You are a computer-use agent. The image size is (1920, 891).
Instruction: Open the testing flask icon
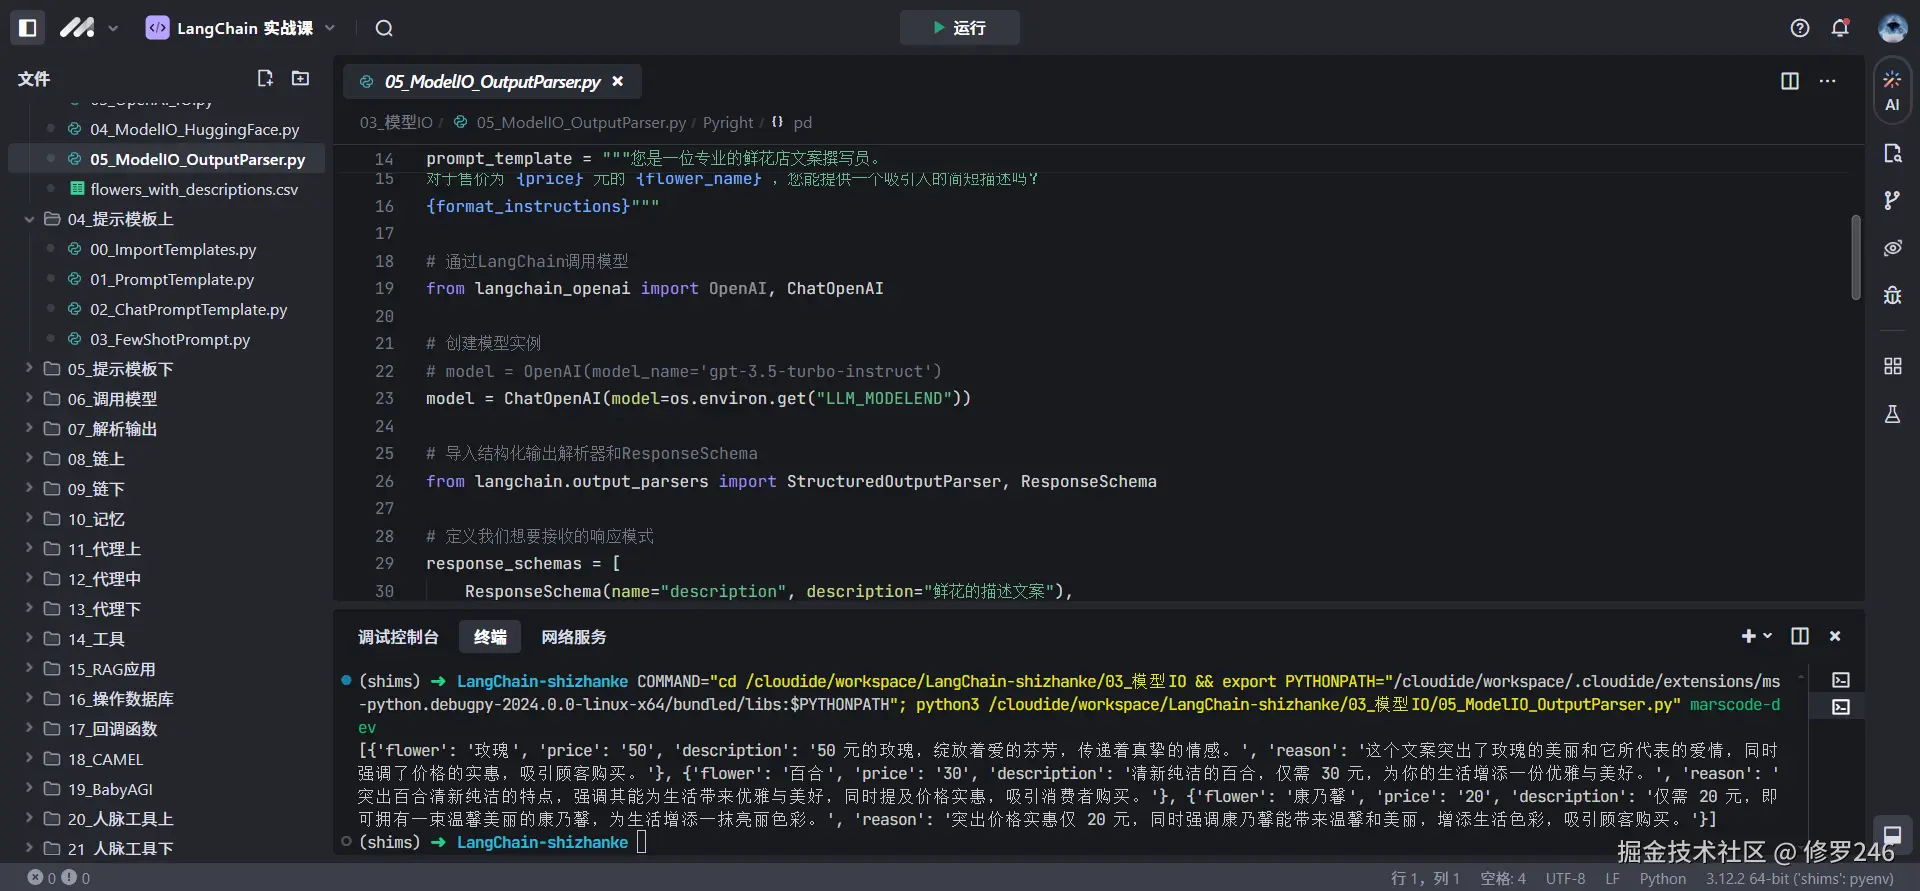tap(1892, 414)
